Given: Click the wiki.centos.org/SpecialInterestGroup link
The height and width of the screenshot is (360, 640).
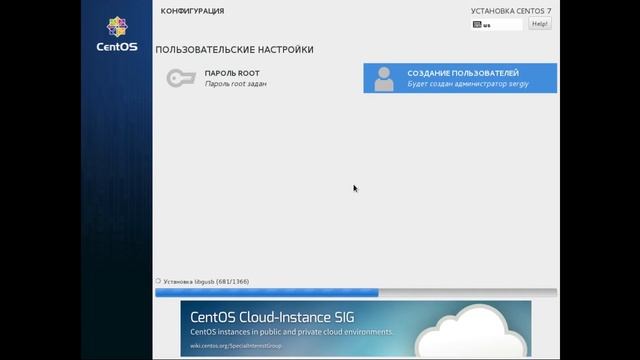Looking at the screenshot, I should tap(236, 346).
